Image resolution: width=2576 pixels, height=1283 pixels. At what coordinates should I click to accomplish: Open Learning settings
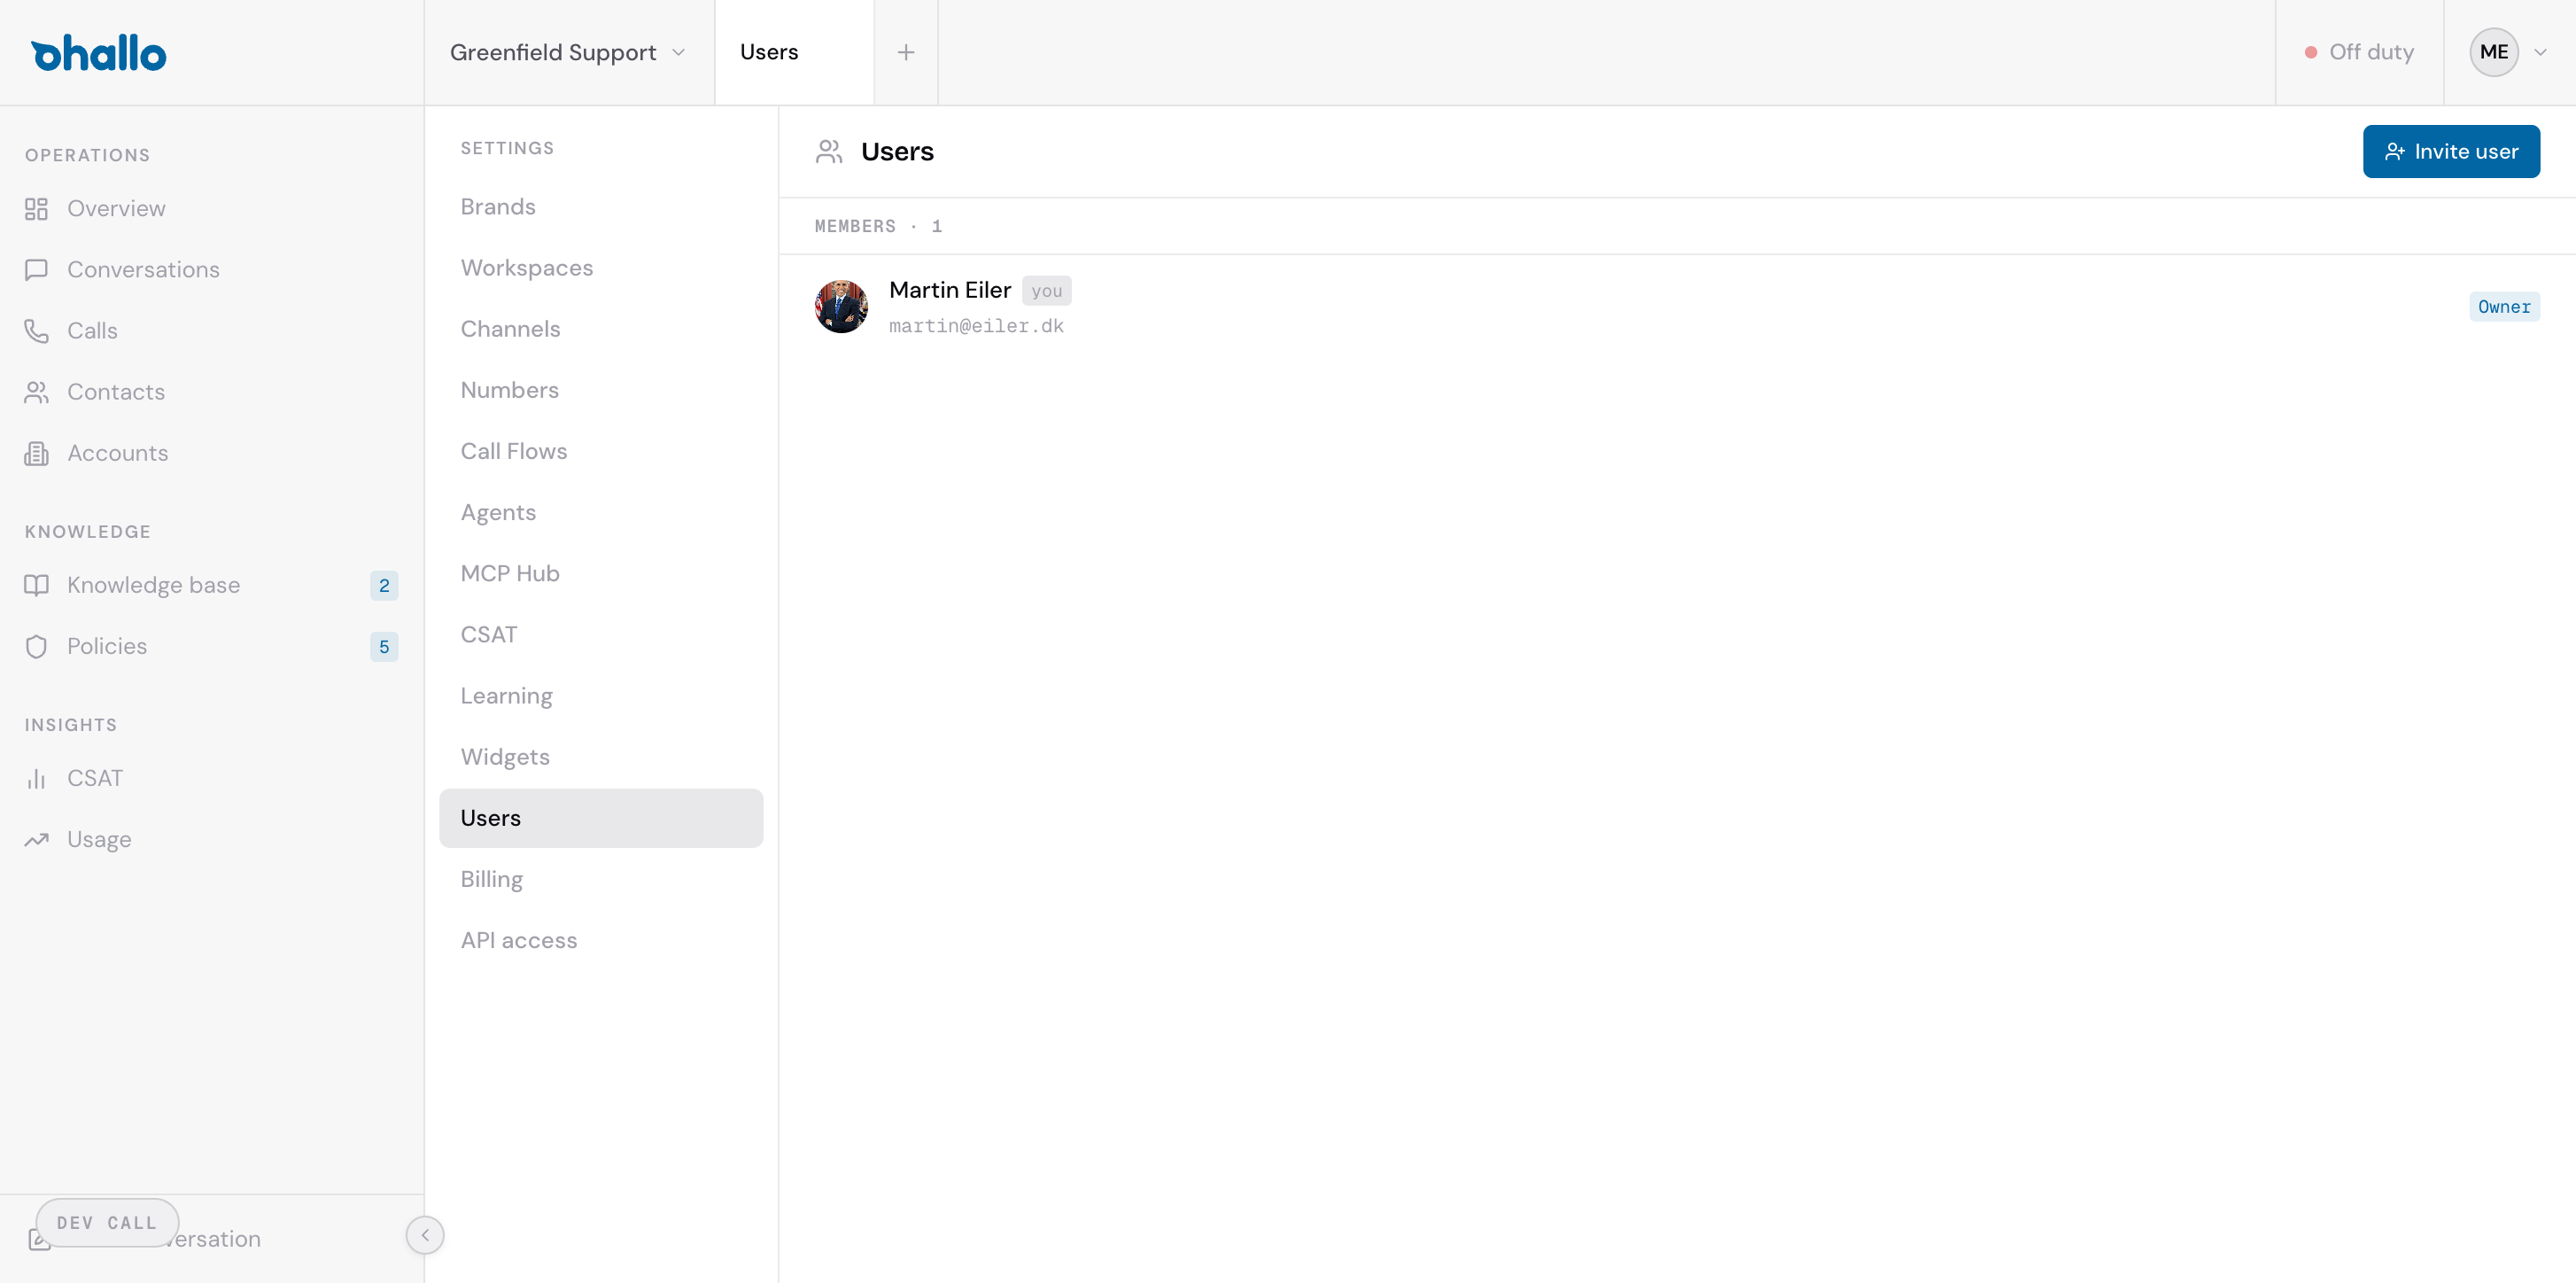click(x=600, y=695)
